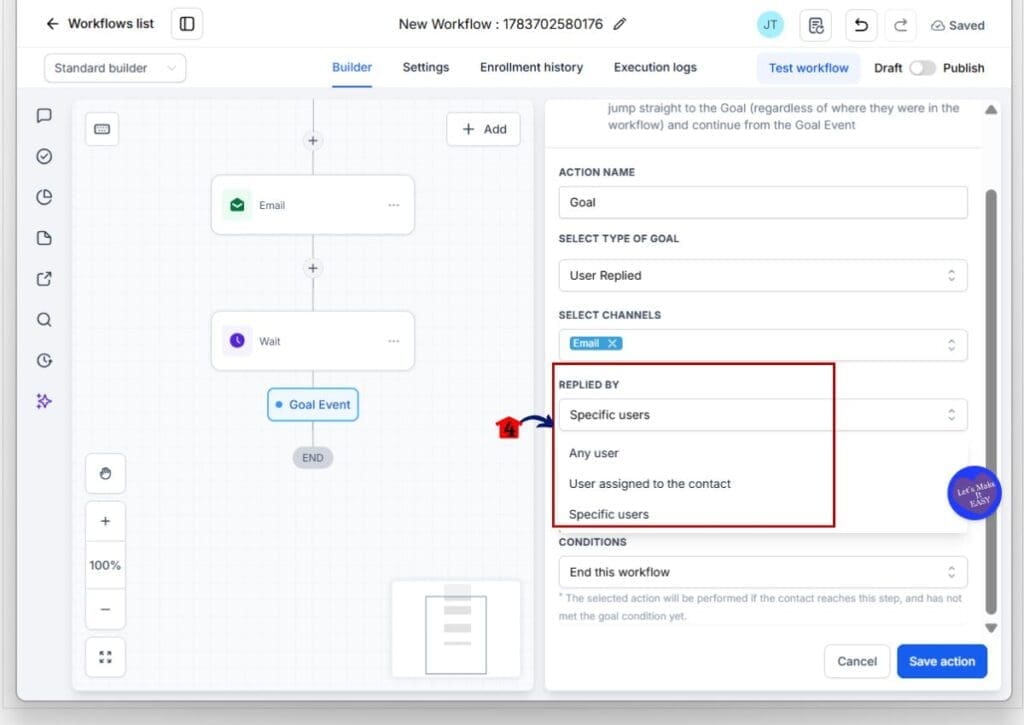Open the Email node options menu
The height and width of the screenshot is (725, 1024).
point(394,205)
